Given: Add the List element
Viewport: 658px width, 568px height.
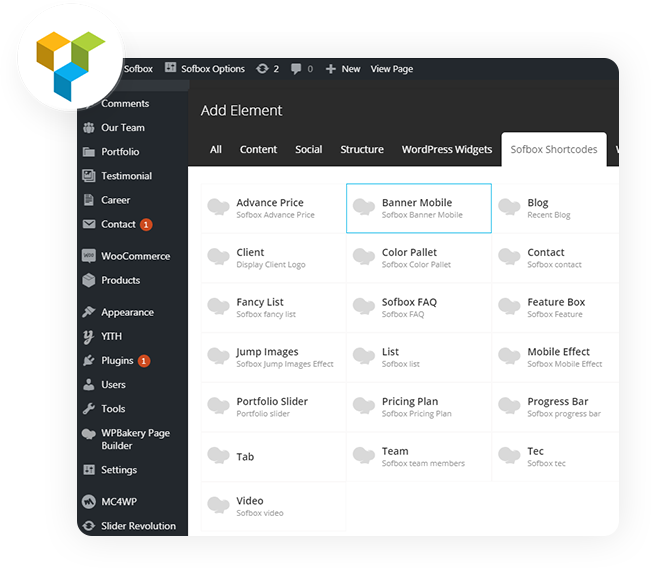Looking at the screenshot, I should point(419,357).
